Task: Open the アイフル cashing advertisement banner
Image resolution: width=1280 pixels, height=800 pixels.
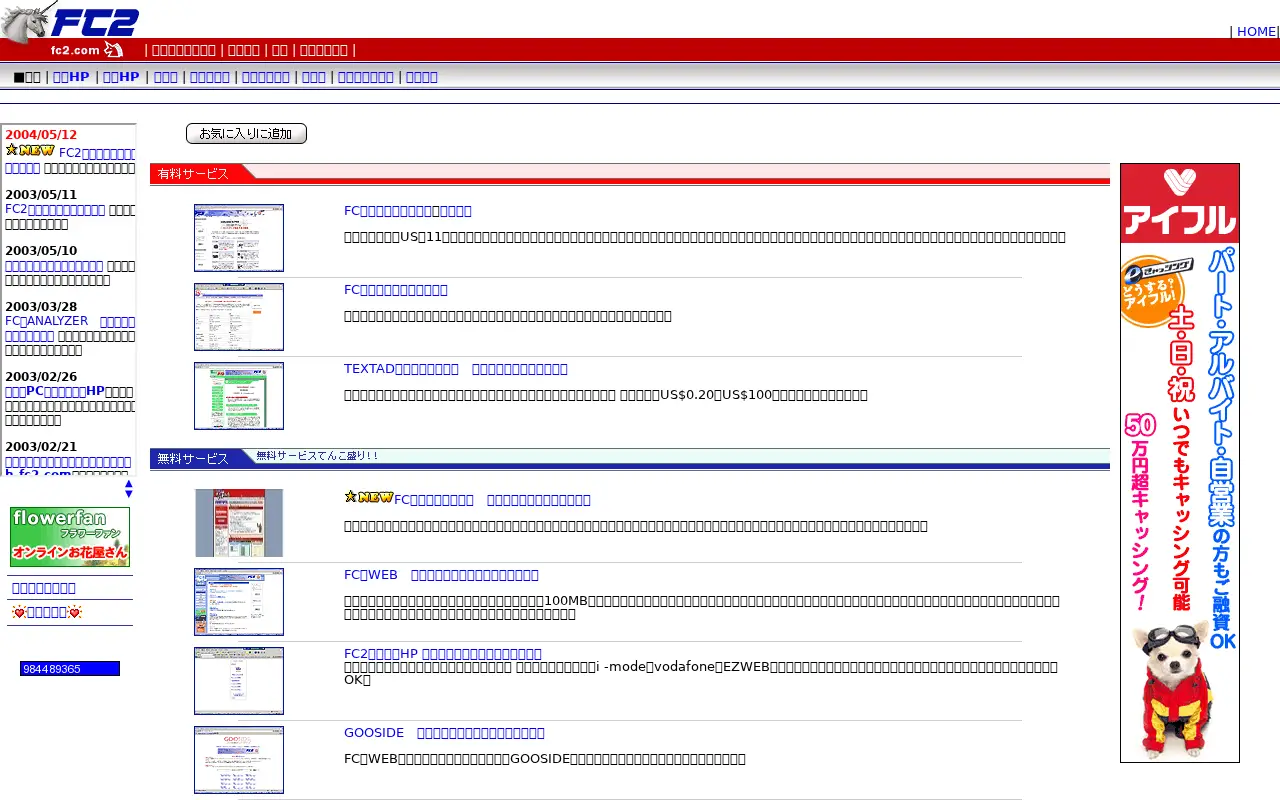Action: pyautogui.click(x=1180, y=463)
